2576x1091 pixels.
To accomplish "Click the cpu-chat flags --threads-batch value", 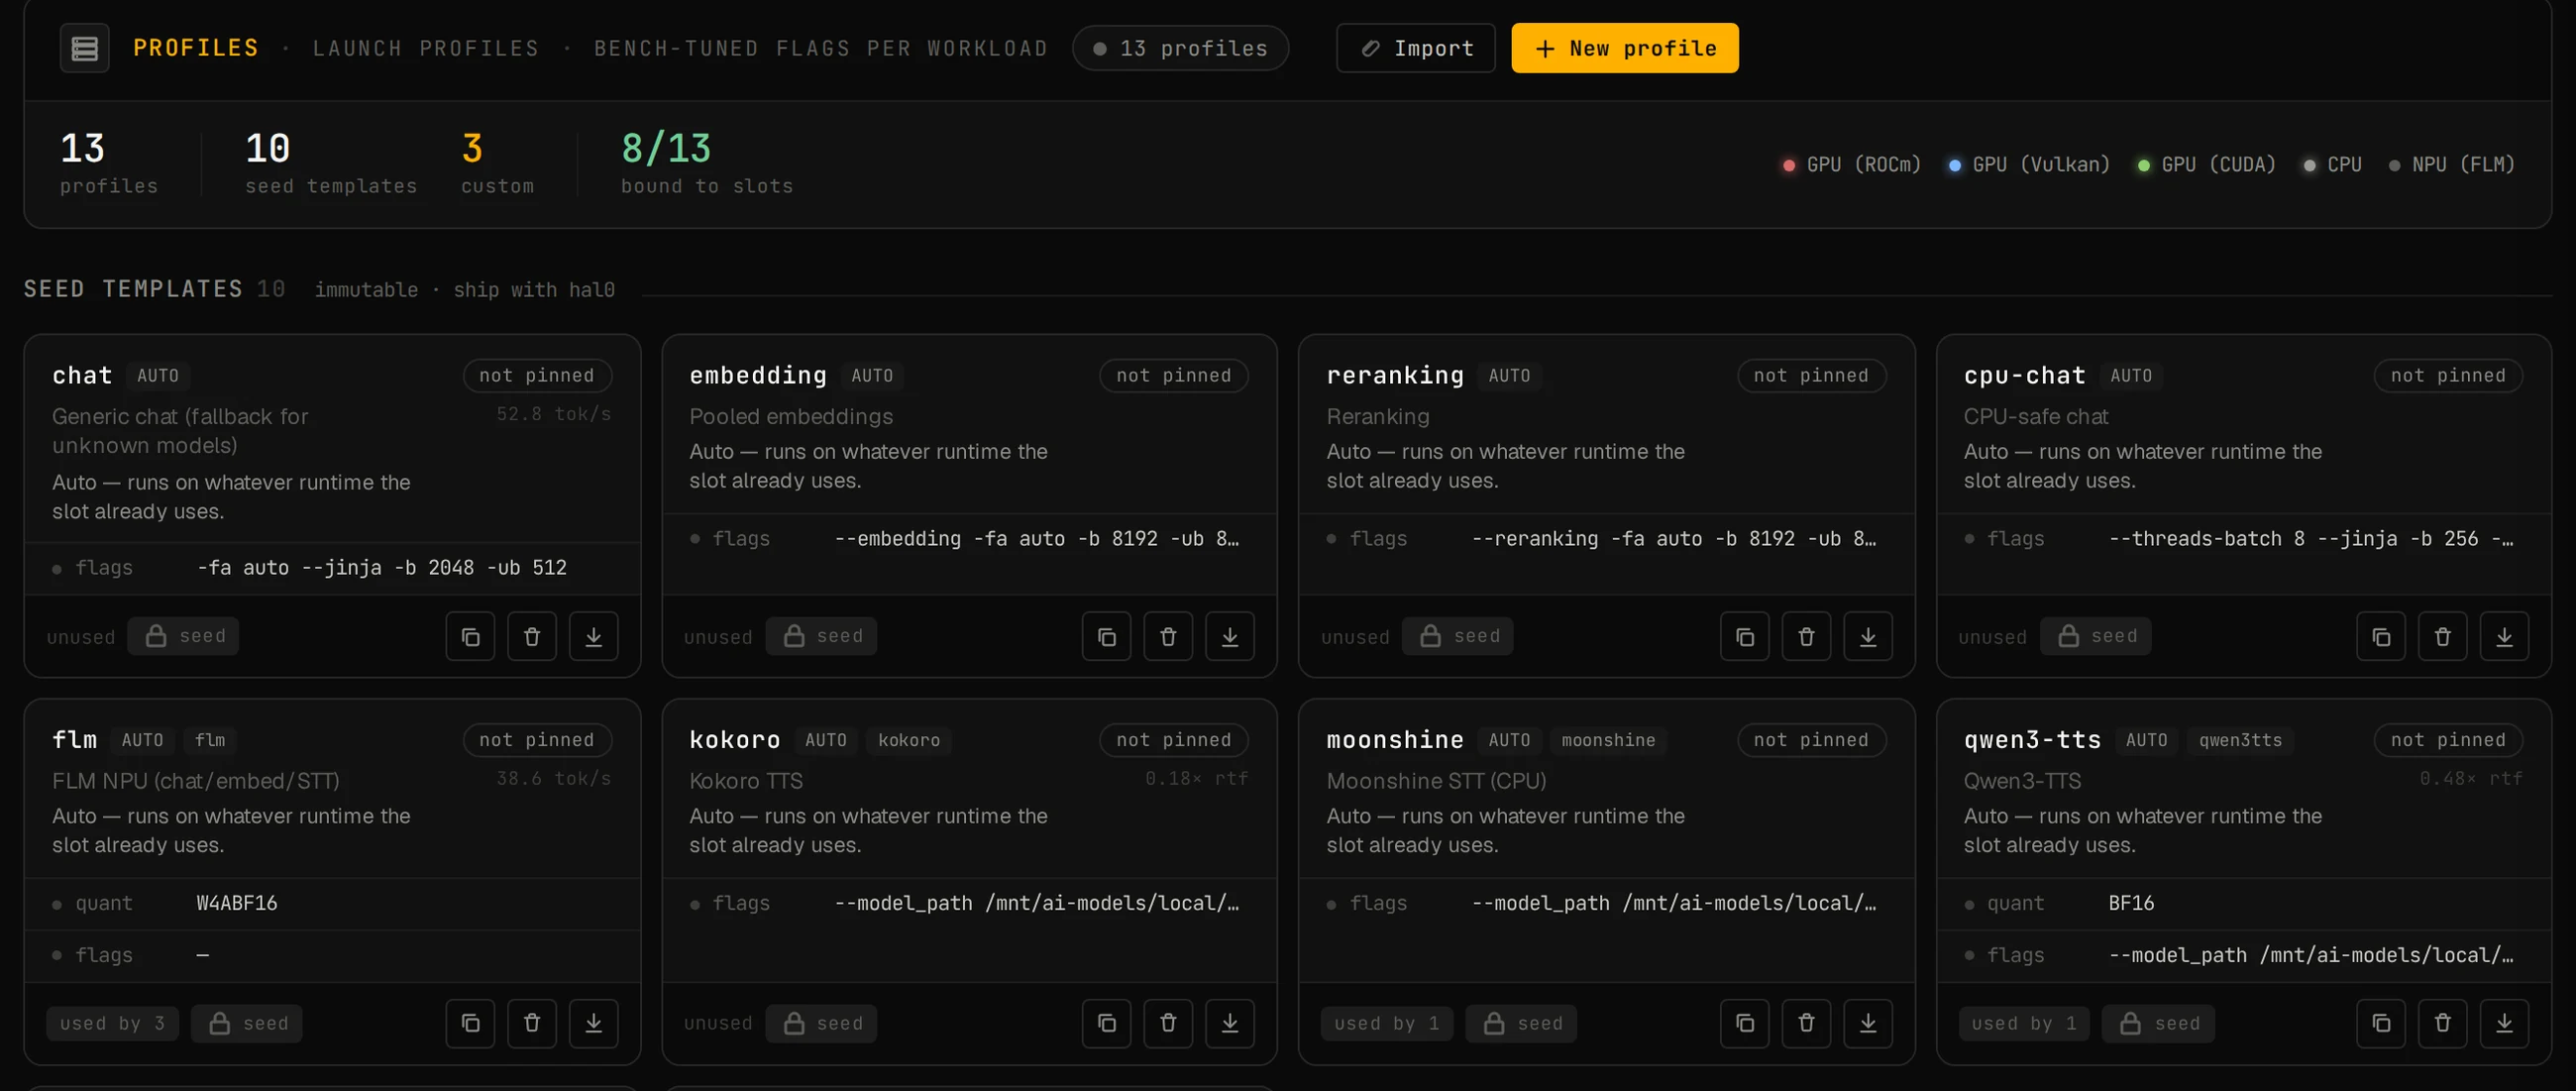I will point(2310,539).
